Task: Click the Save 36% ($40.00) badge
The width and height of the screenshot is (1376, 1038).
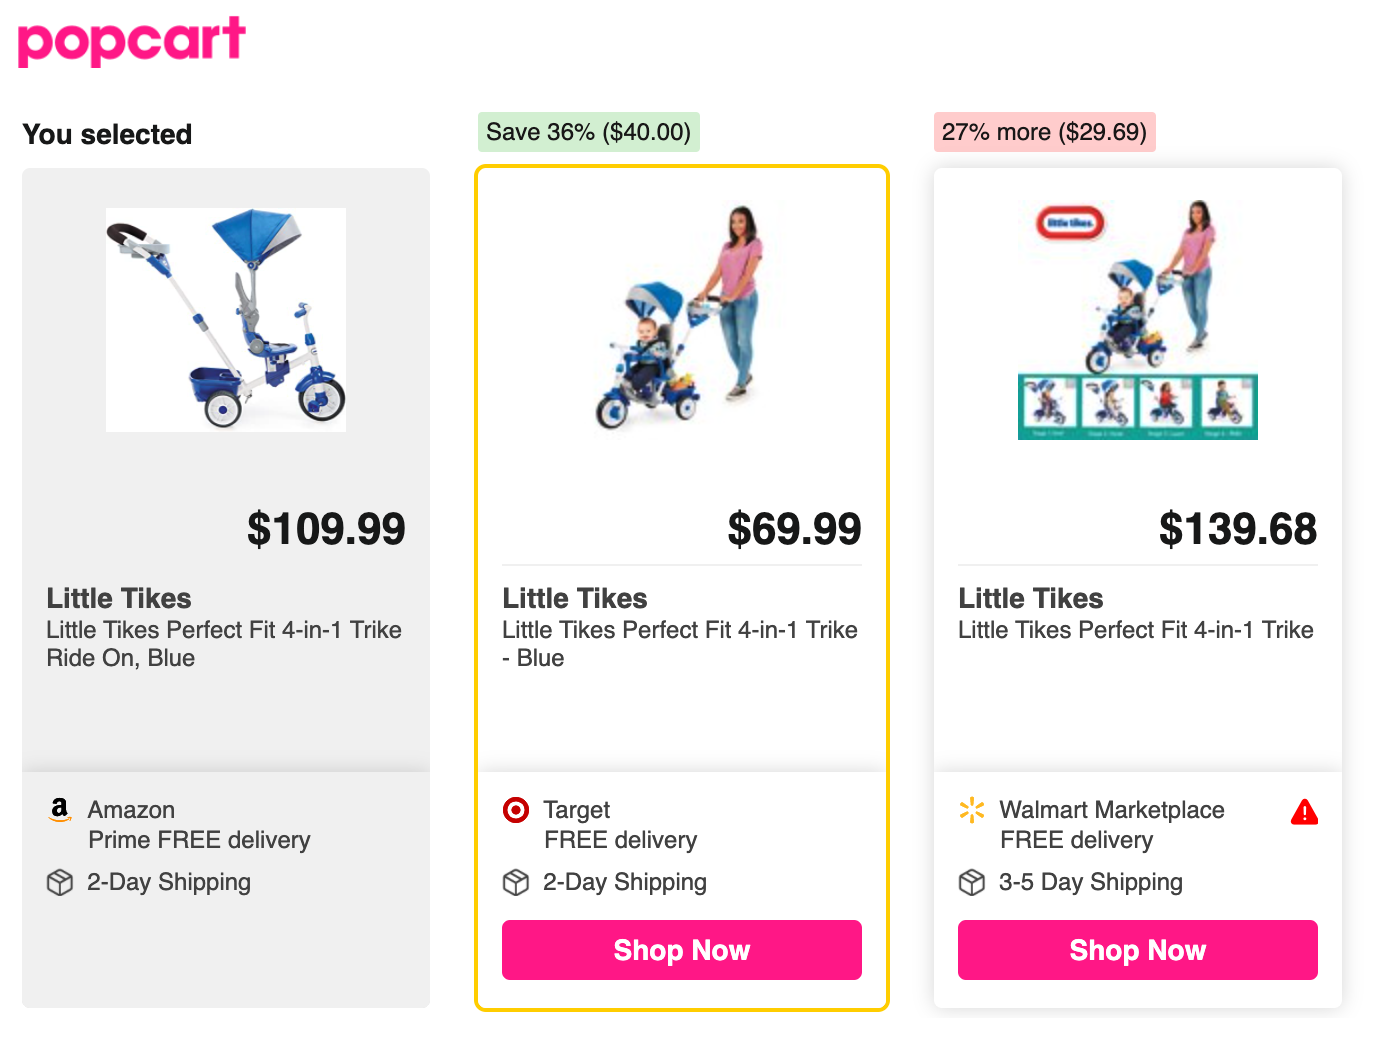Action: point(588,132)
